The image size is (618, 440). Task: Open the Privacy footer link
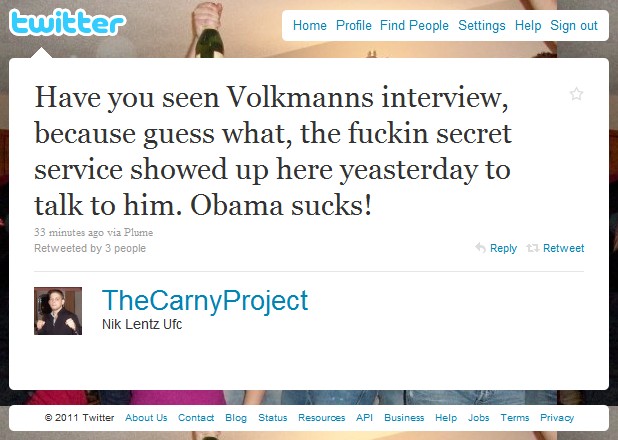[x=557, y=418]
